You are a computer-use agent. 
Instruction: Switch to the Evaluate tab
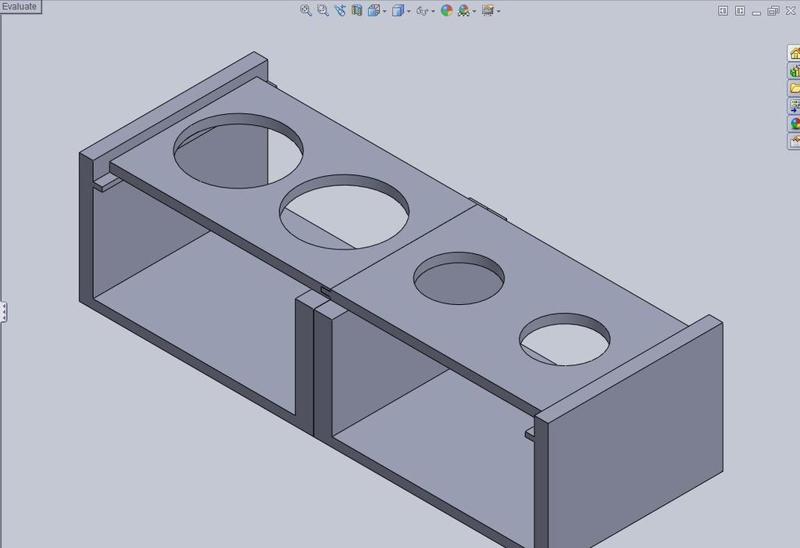20,7
